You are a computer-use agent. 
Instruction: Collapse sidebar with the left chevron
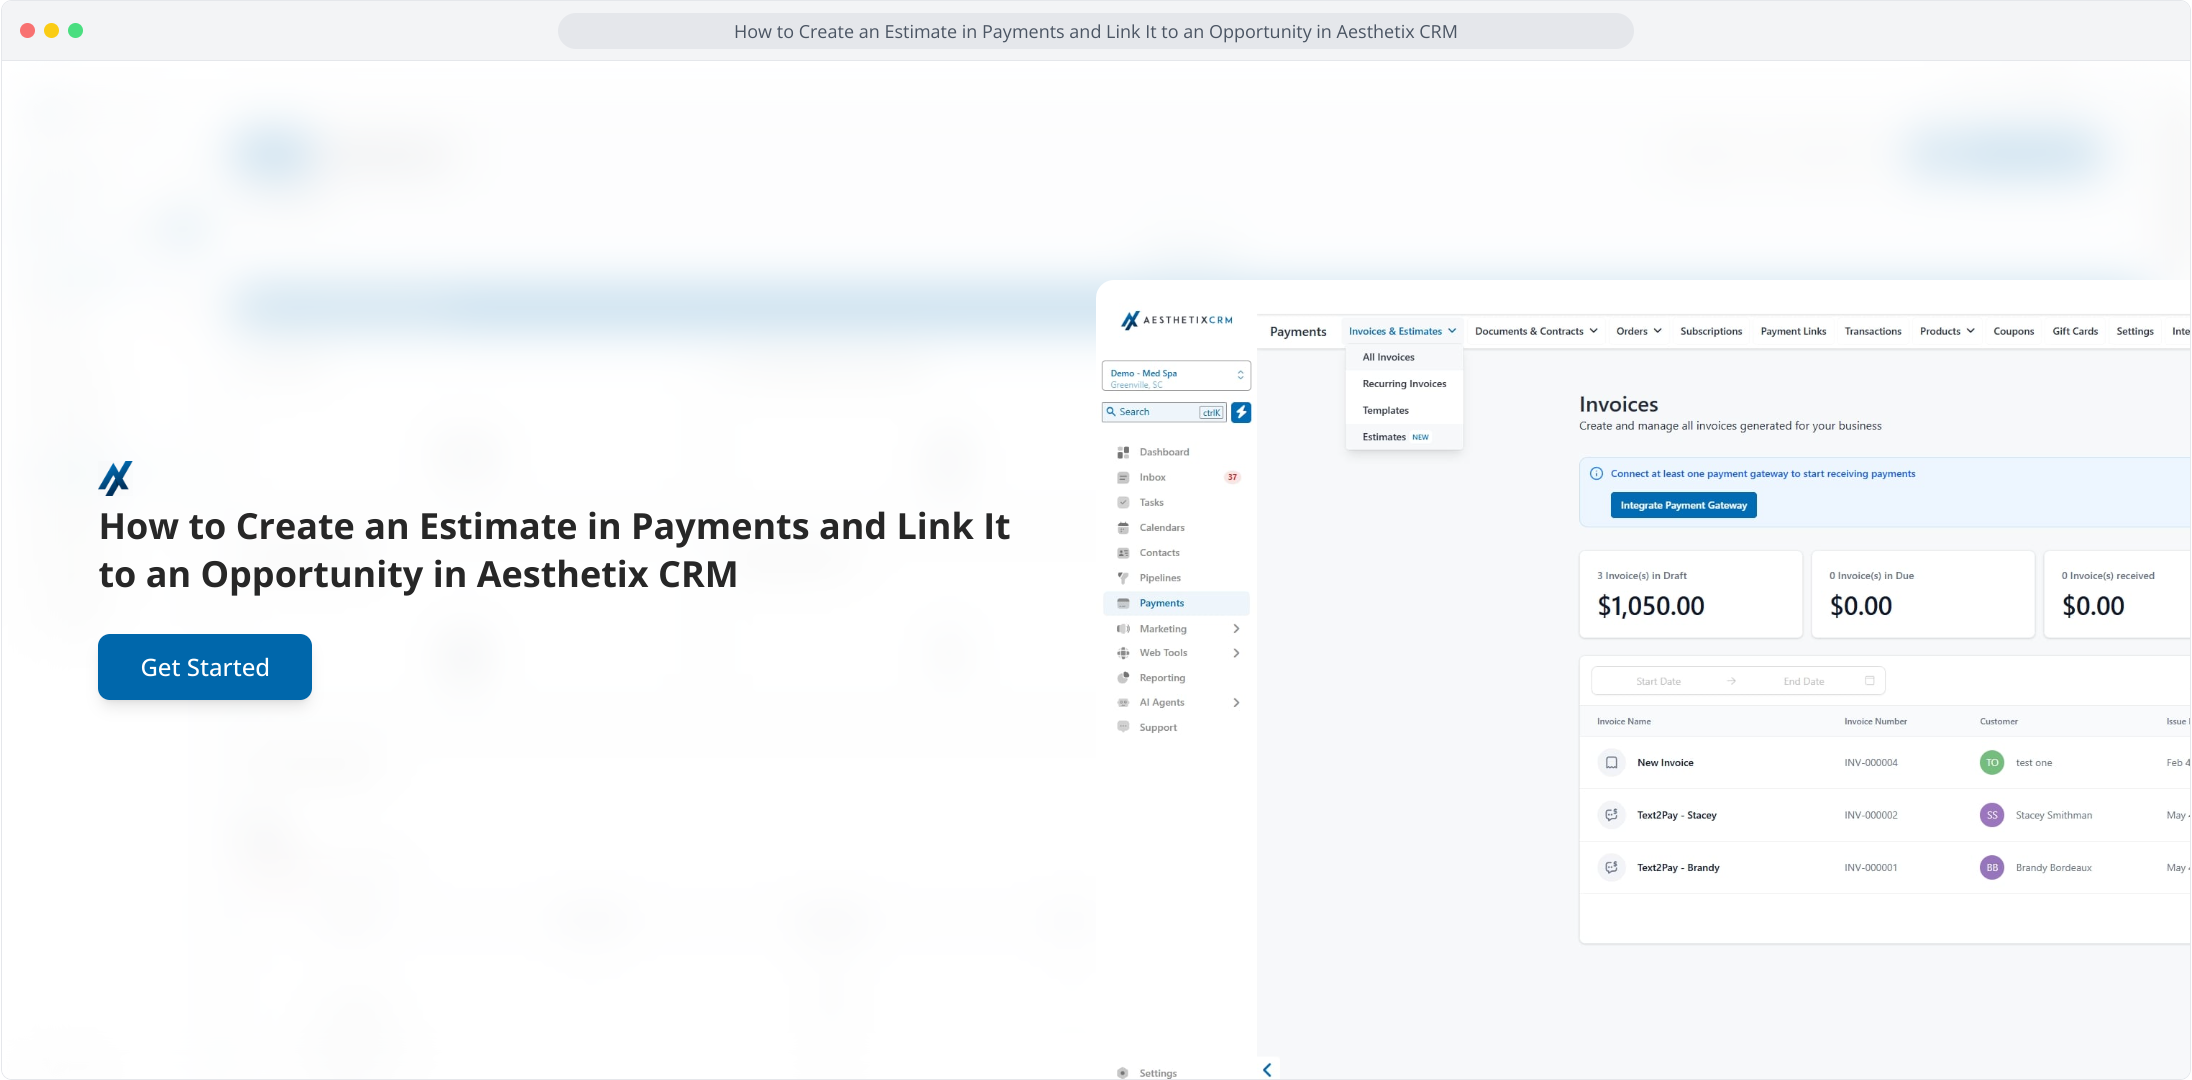[1267, 1070]
